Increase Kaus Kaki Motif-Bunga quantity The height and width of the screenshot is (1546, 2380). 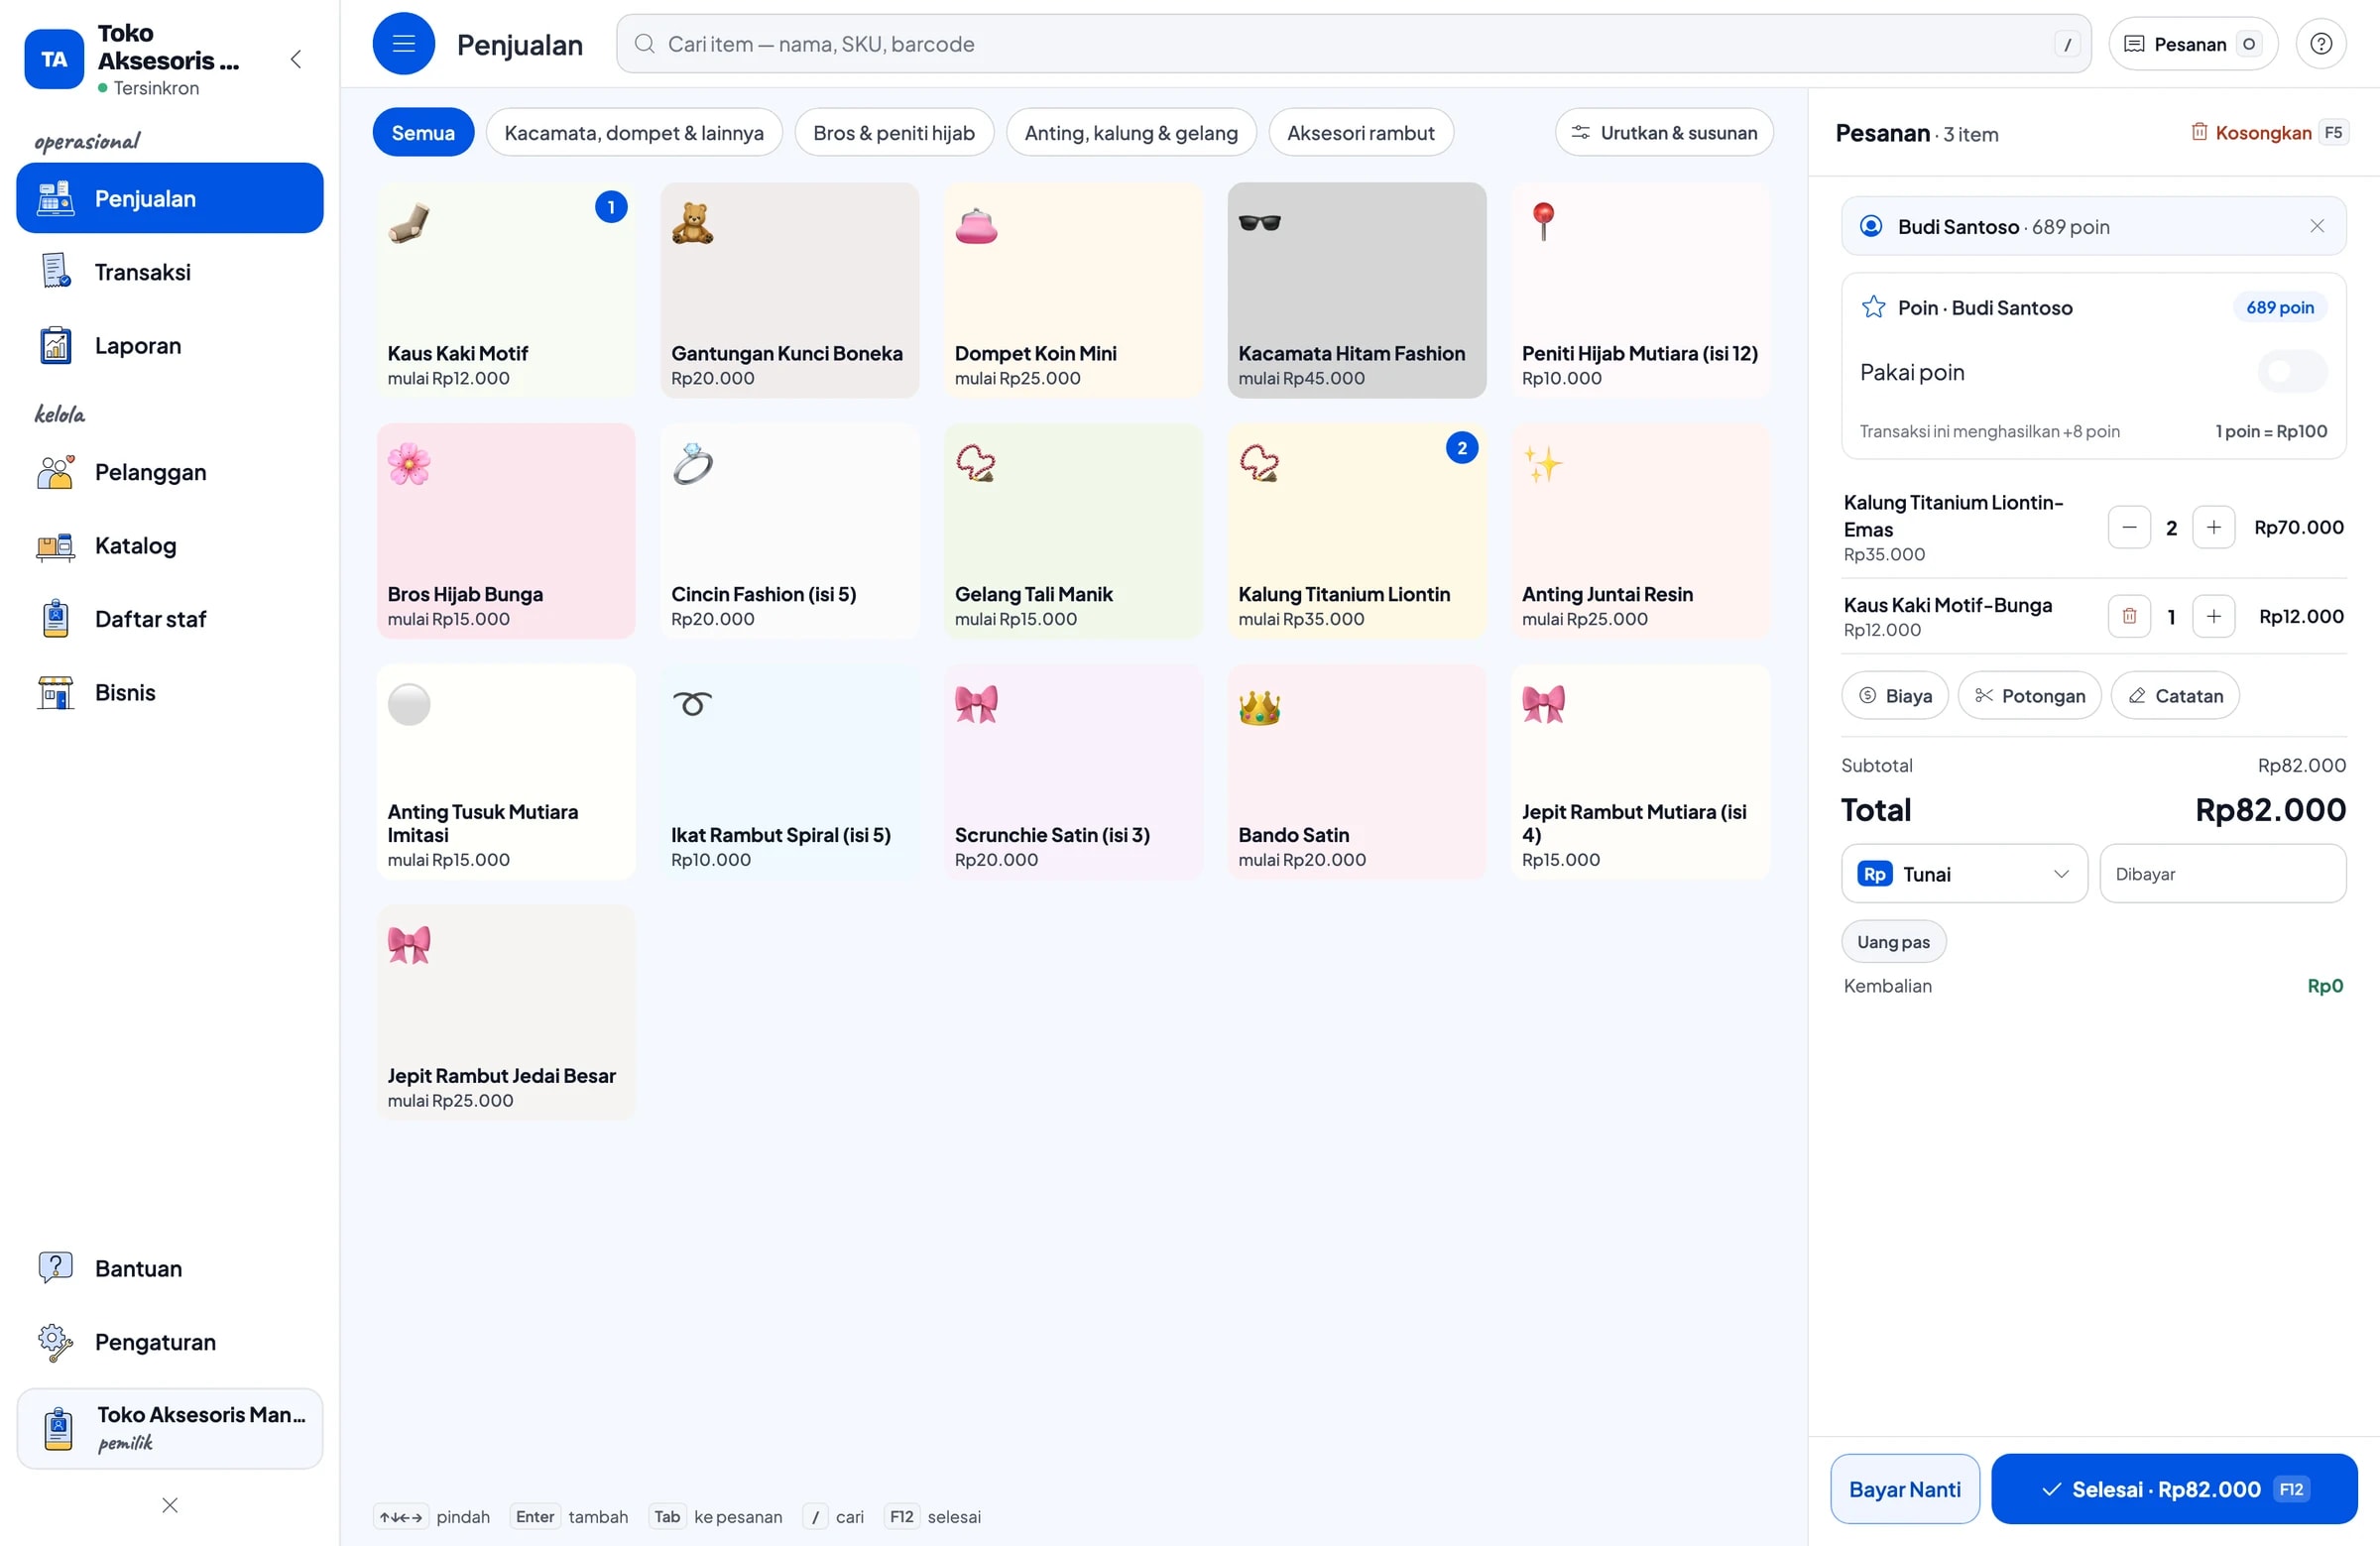click(2213, 616)
